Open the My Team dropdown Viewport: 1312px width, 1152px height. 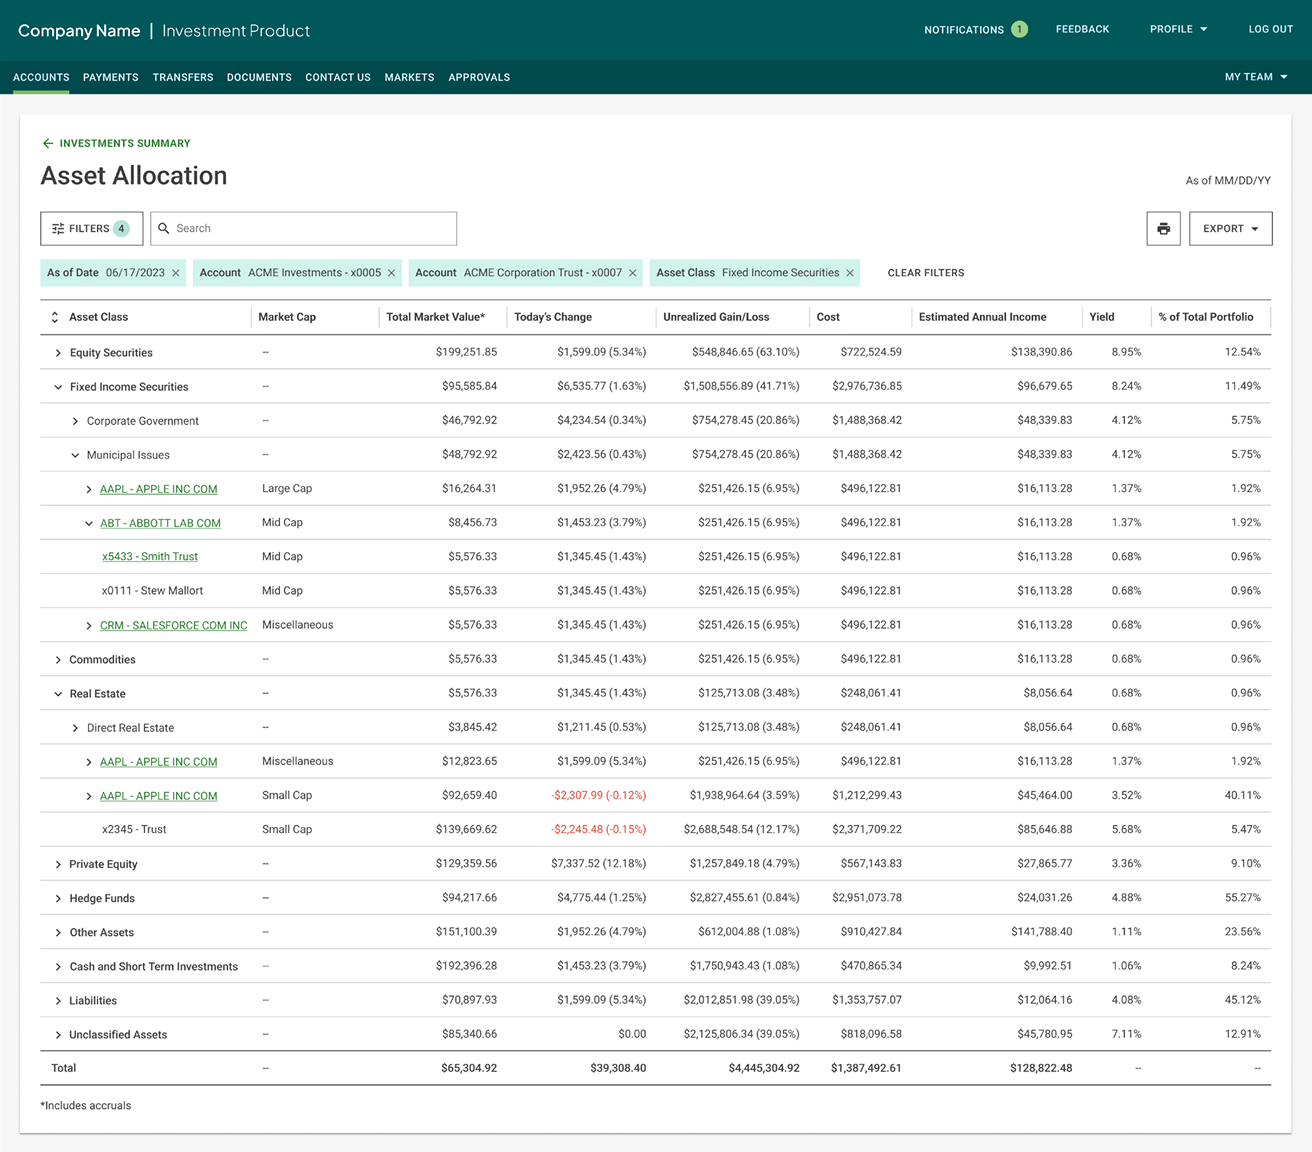[x=1256, y=77]
